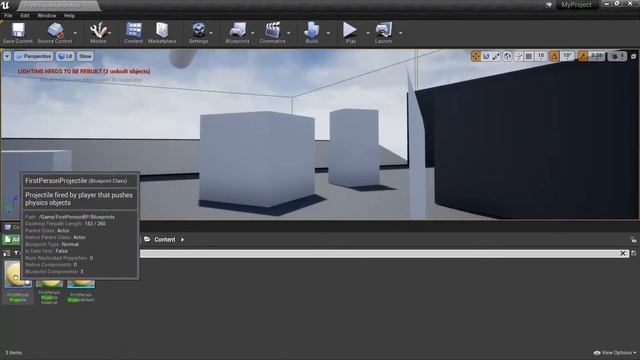Click the '3 items' status text
Image resolution: width=640 pixels, height=360 pixels.
pyautogui.click(x=13, y=353)
